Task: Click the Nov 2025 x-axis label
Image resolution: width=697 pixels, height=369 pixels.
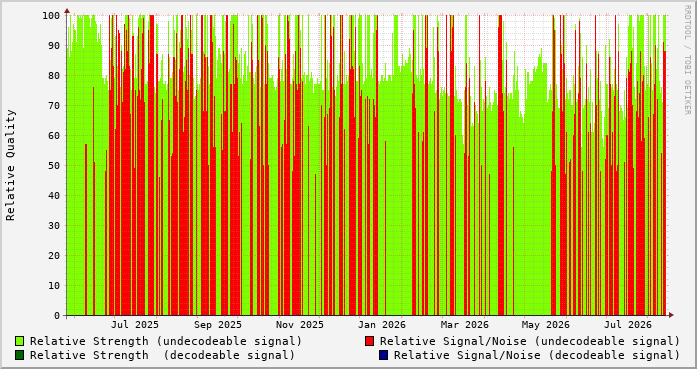Action: coord(300,325)
